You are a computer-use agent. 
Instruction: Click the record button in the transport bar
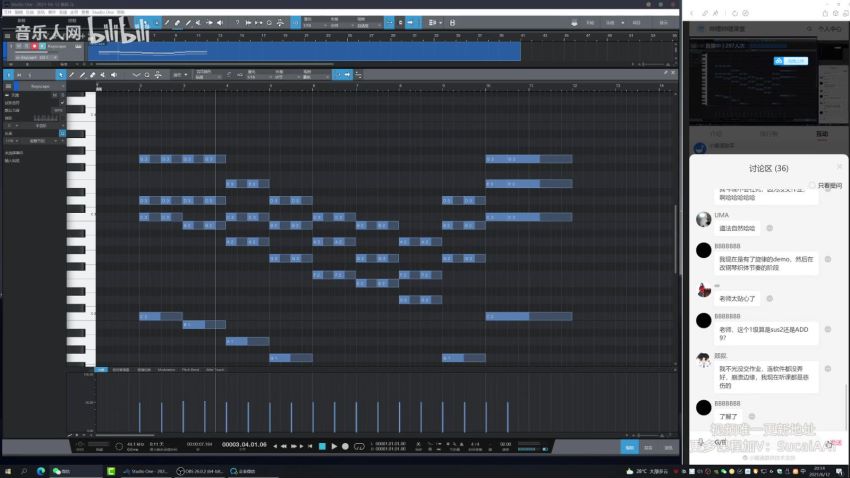point(345,446)
